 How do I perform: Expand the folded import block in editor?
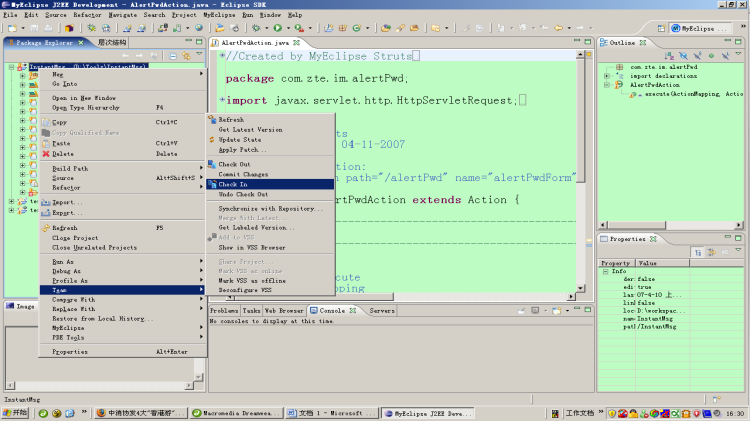[x=222, y=100]
